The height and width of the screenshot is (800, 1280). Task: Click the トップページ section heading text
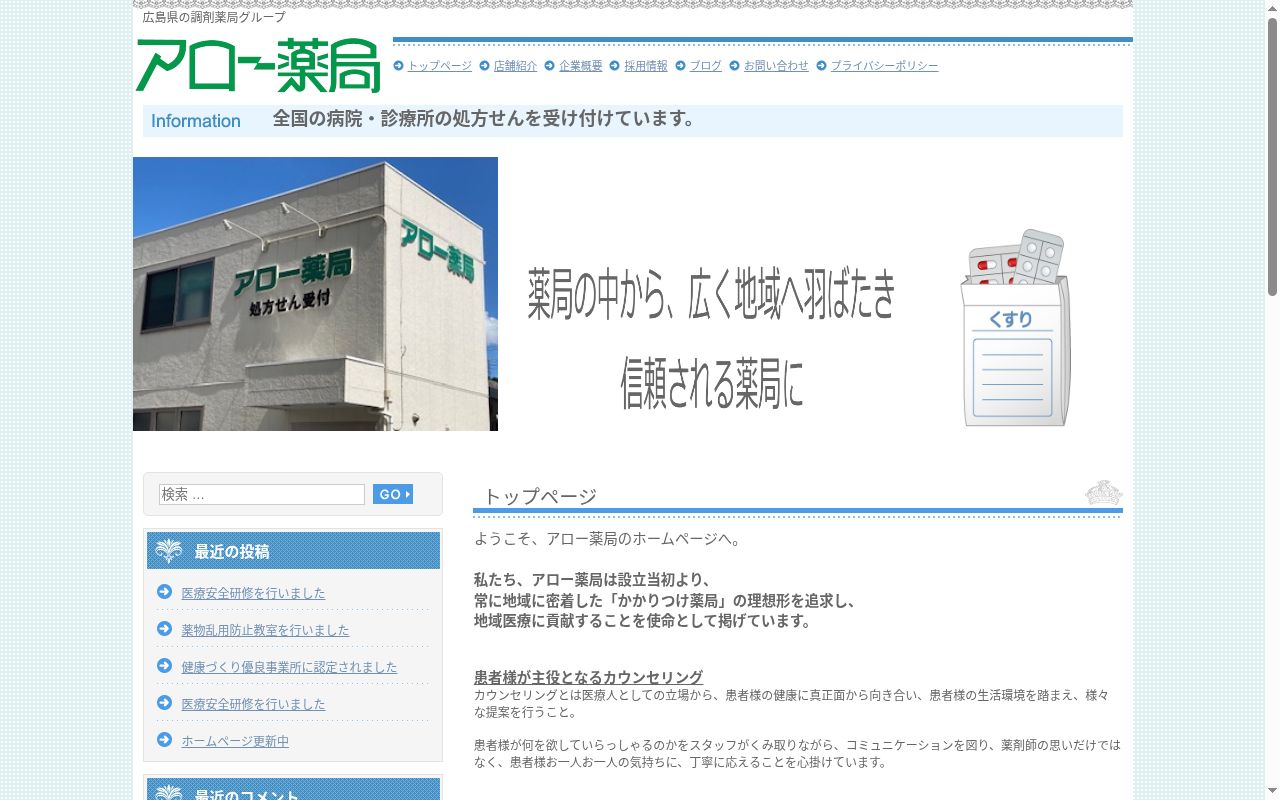coord(540,496)
